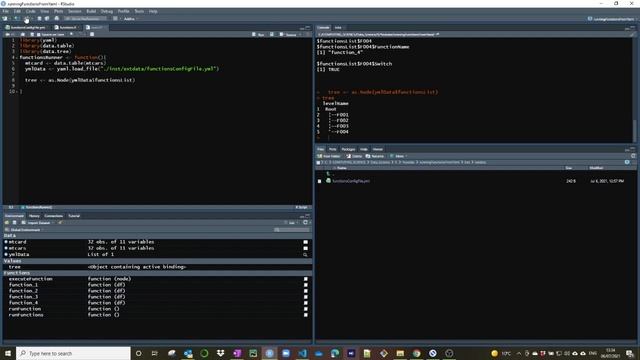Expand the ymlData list entry

(6, 254)
